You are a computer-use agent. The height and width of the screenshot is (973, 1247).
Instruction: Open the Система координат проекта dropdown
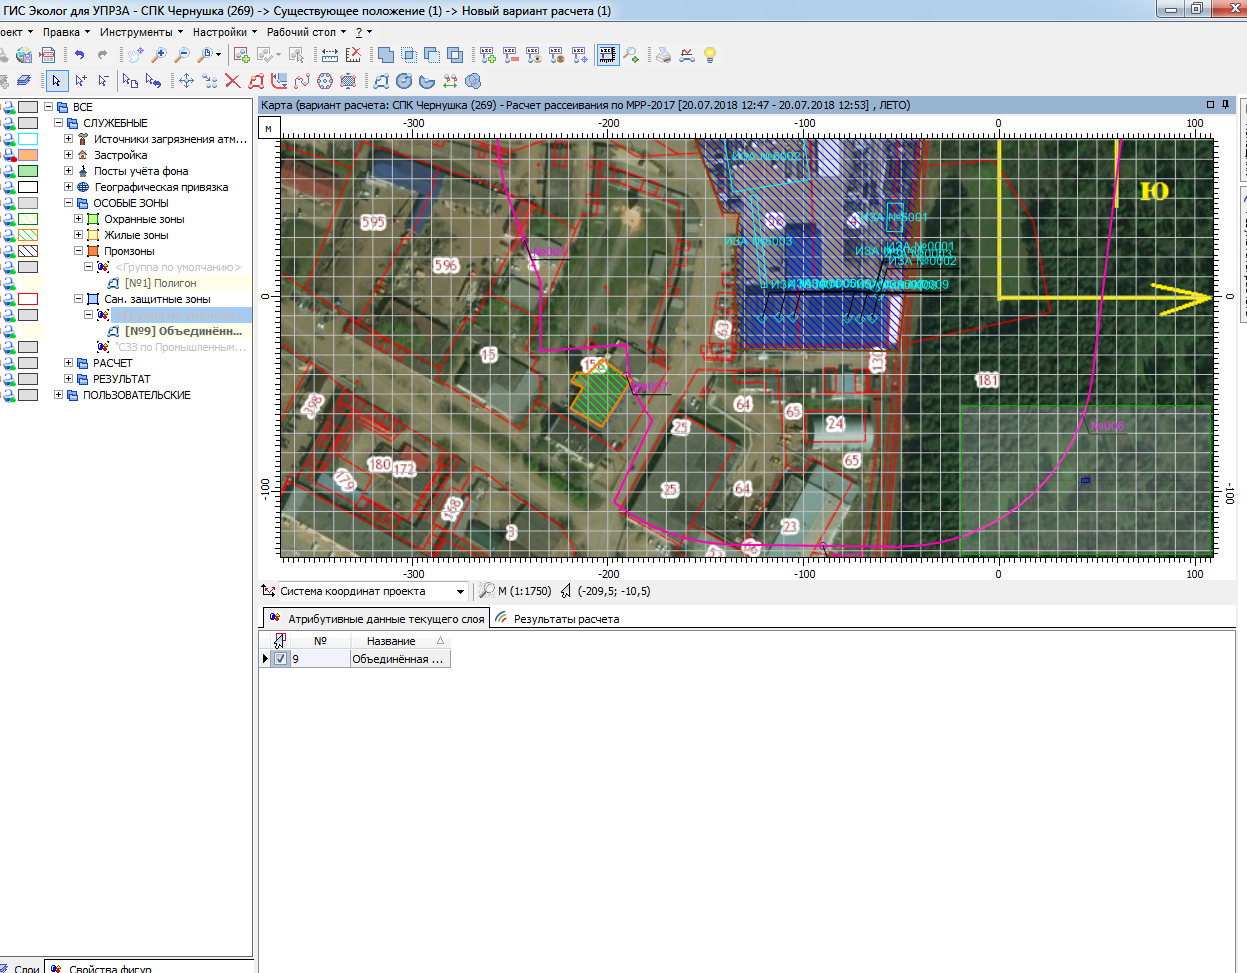460,591
